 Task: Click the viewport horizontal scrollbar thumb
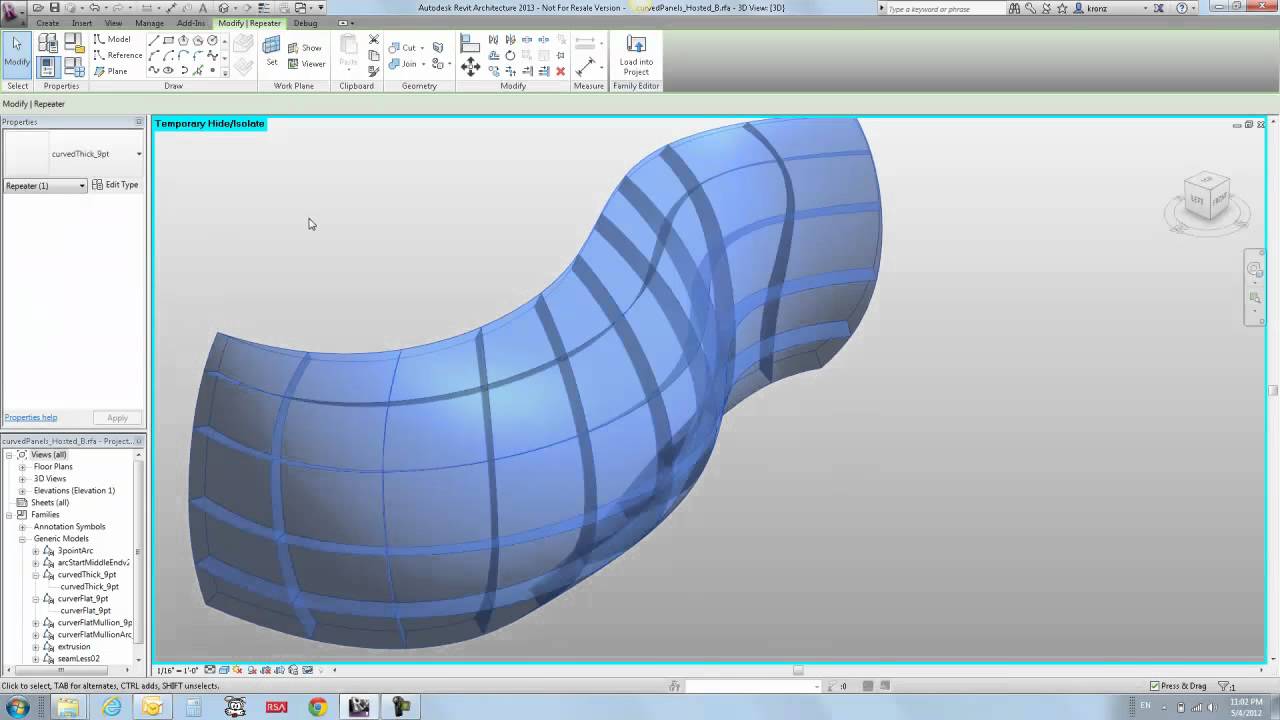pos(797,670)
